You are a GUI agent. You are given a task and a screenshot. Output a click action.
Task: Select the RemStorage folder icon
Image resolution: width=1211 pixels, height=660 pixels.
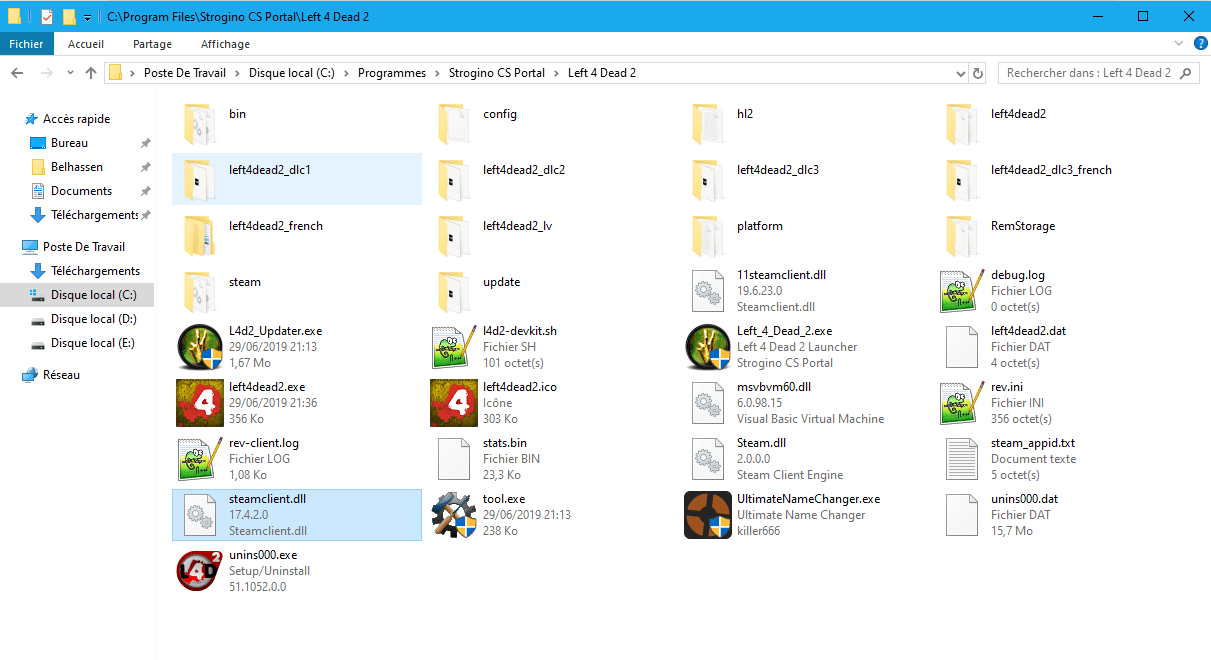click(x=962, y=235)
